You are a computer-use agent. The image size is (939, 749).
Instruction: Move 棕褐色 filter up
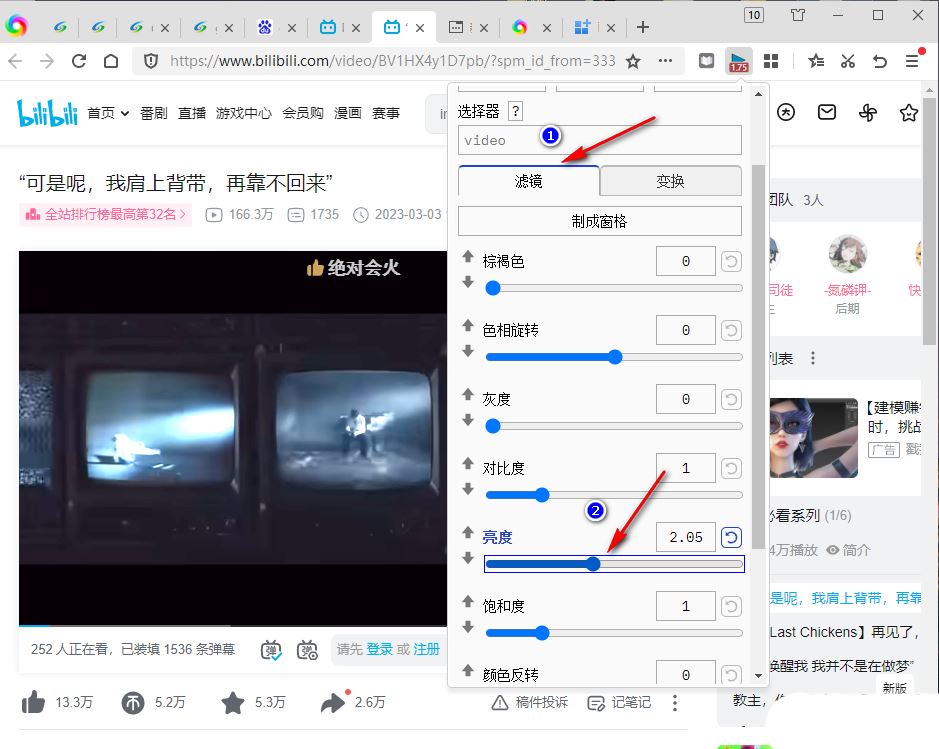click(x=468, y=256)
